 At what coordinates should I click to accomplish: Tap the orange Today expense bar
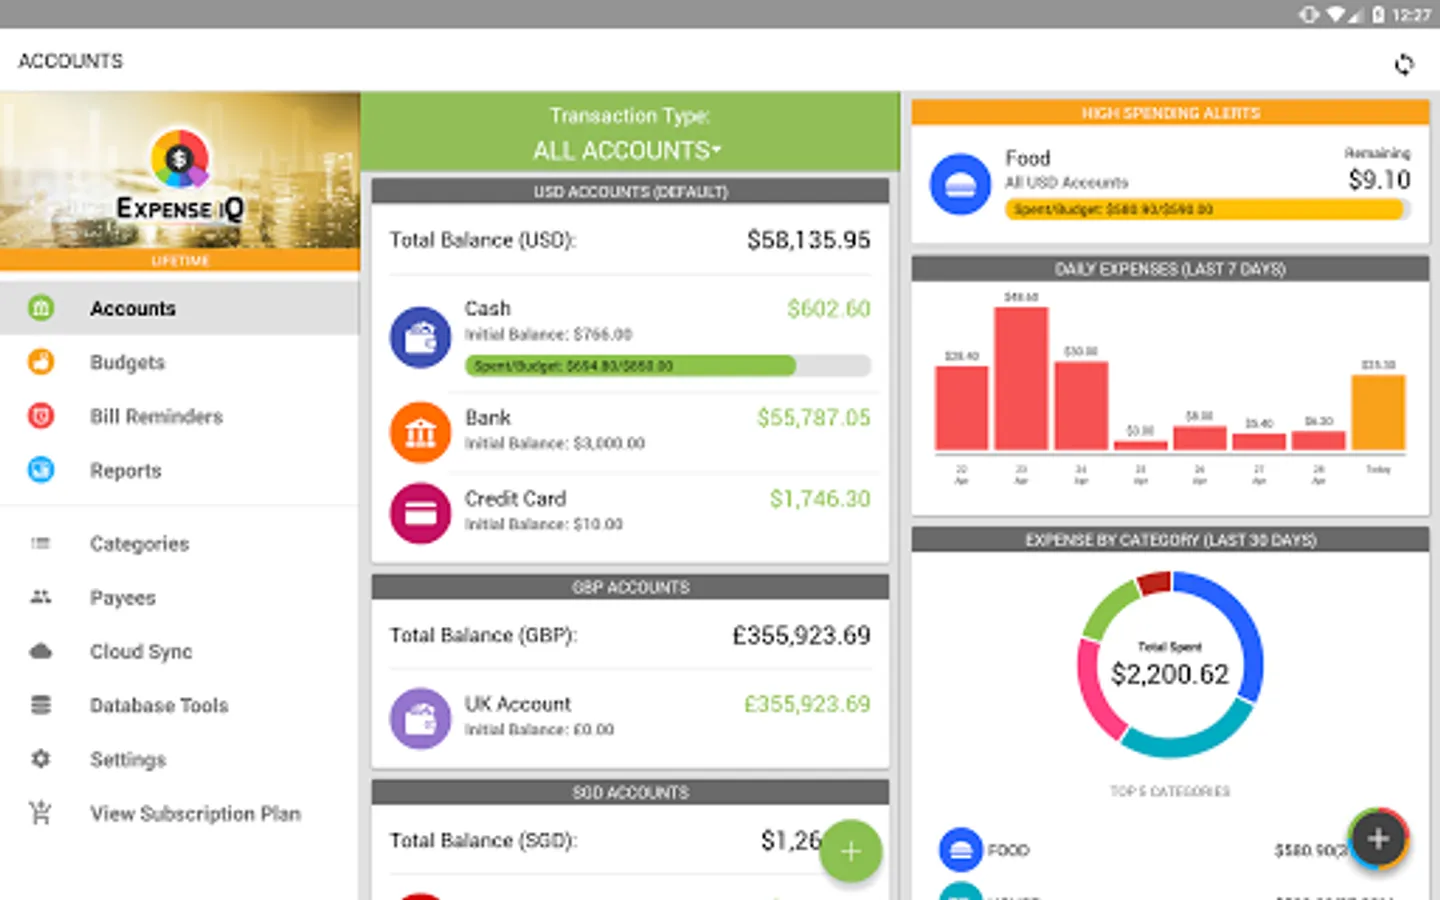click(x=1378, y=412)
